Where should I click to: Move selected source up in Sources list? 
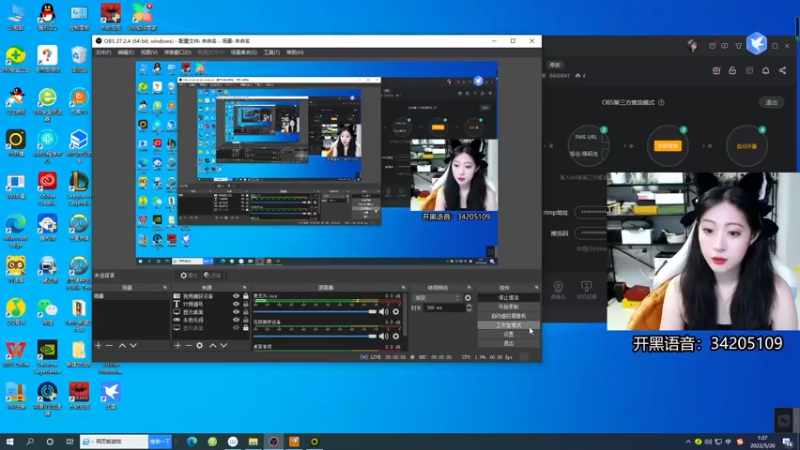(213, 345)
